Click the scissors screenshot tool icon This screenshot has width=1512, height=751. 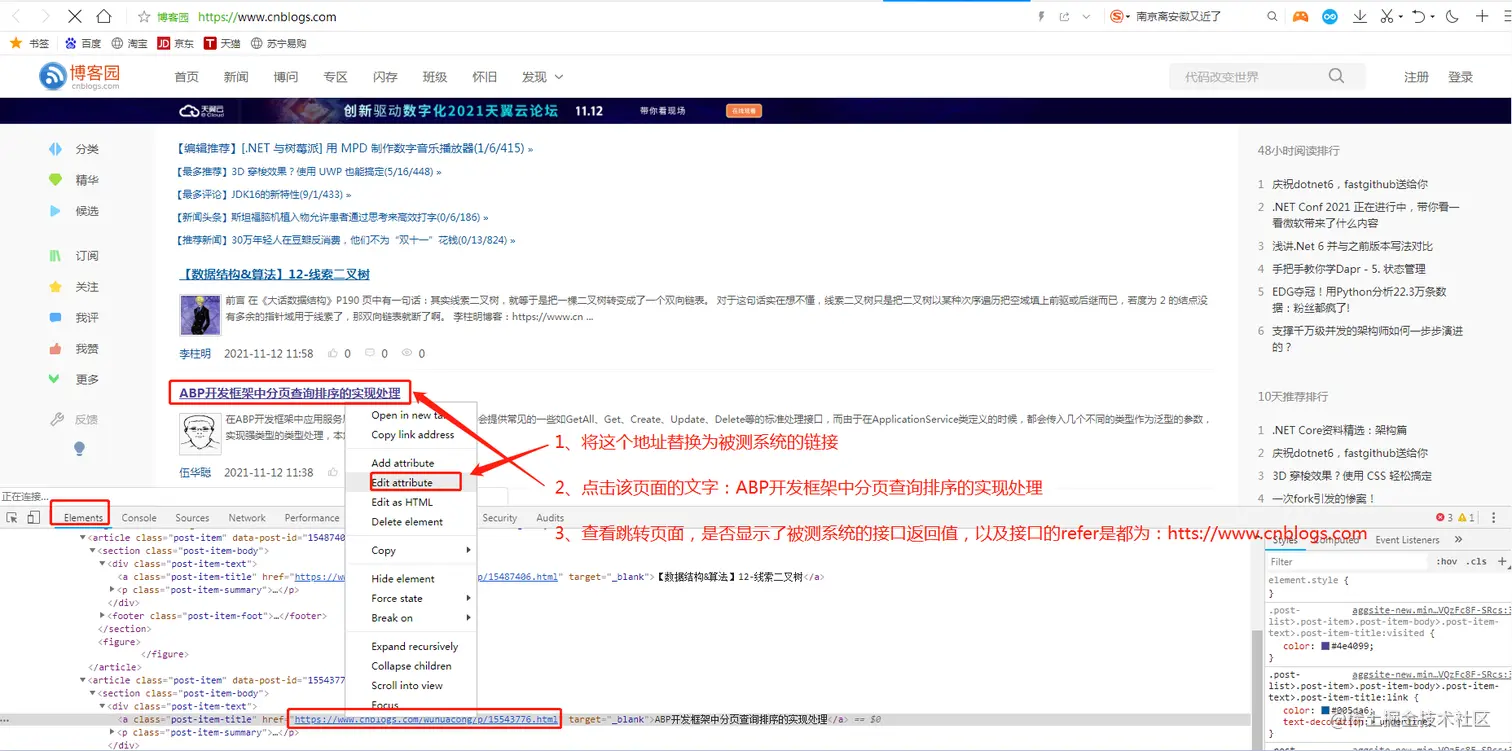(1386, 17)
